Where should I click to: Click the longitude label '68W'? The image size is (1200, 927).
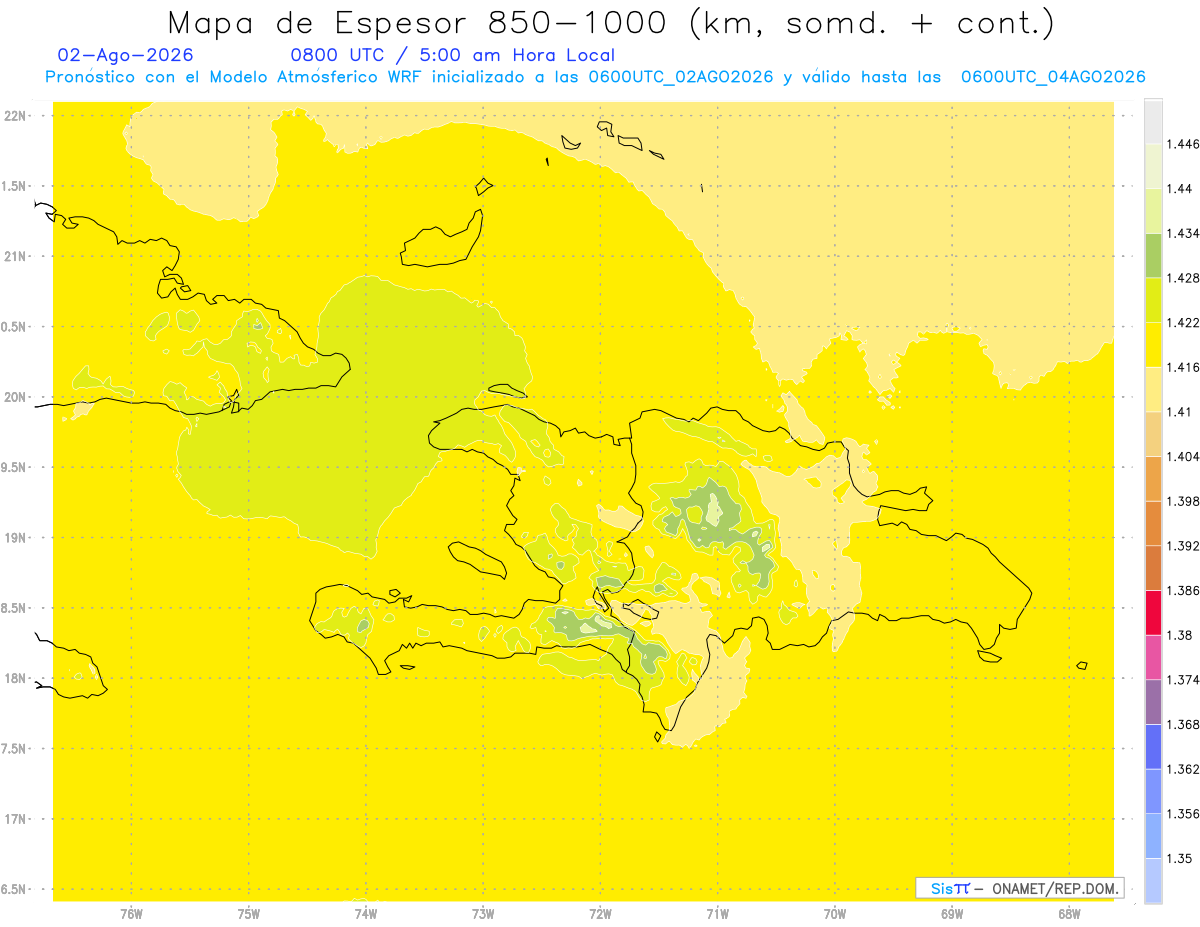tap(1068, 914)
